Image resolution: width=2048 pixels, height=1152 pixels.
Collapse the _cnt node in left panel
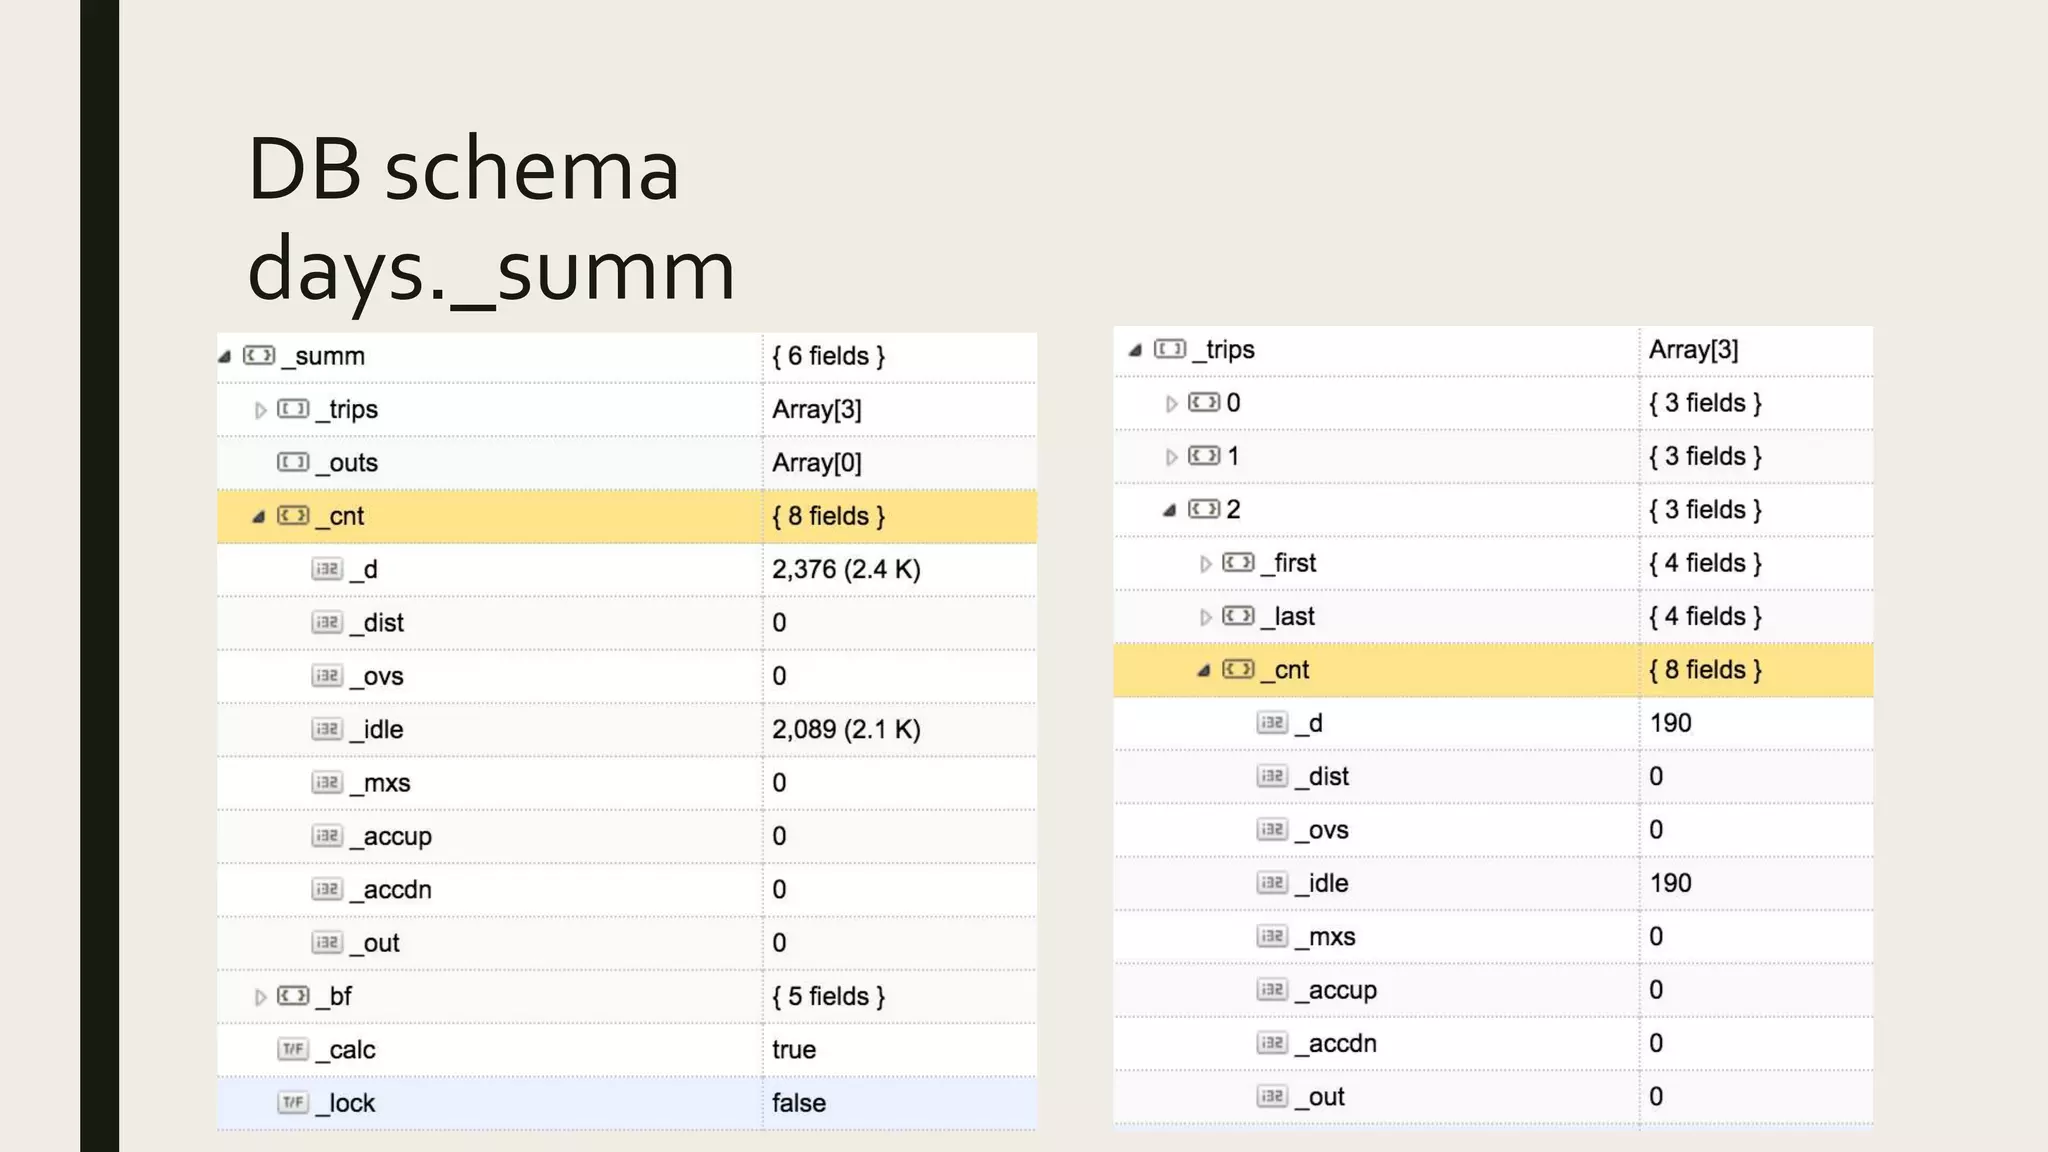point(258,517)
